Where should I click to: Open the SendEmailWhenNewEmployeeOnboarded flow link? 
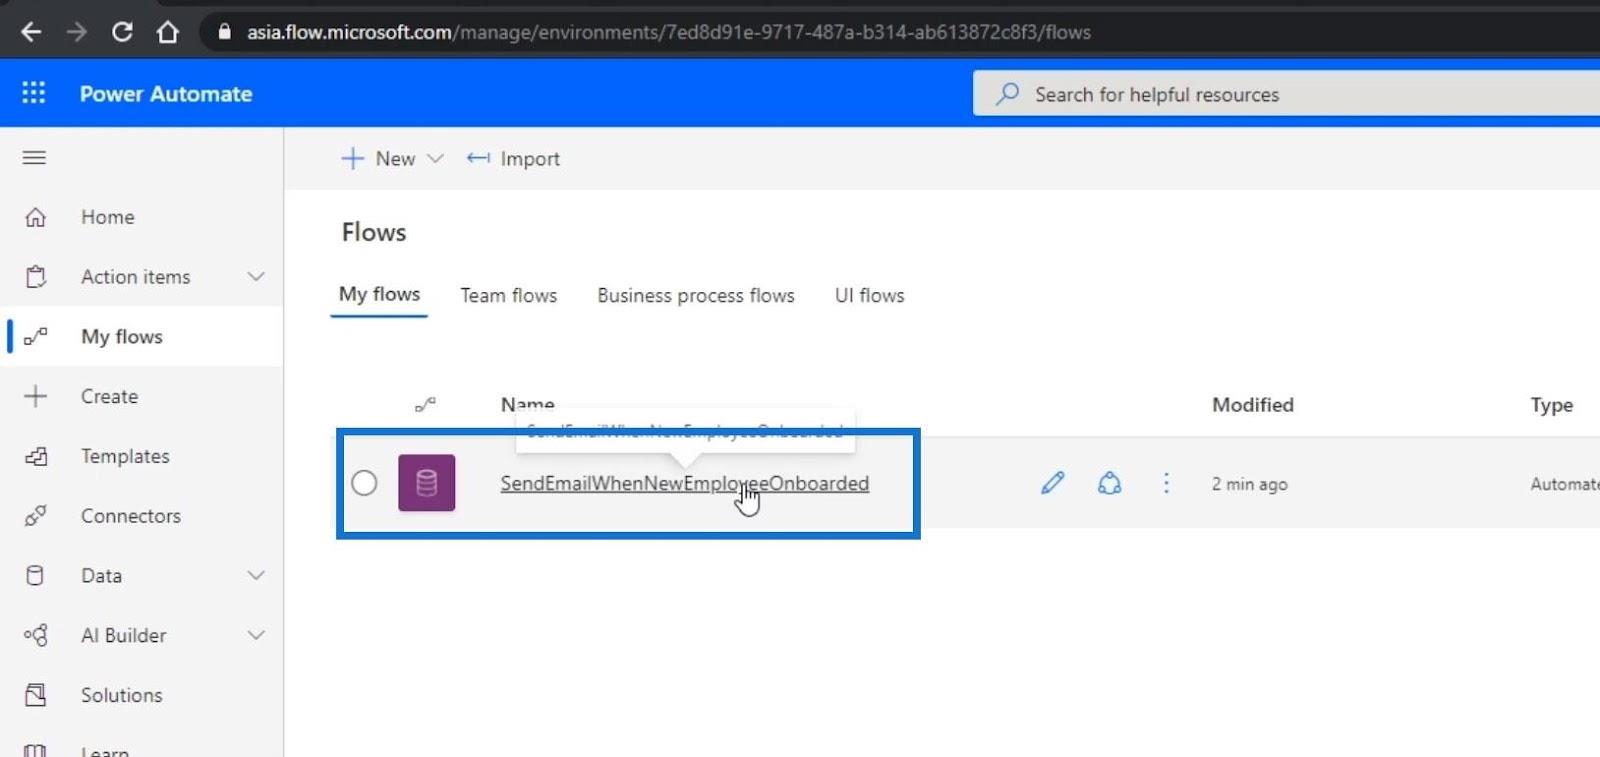click(684, 483)
